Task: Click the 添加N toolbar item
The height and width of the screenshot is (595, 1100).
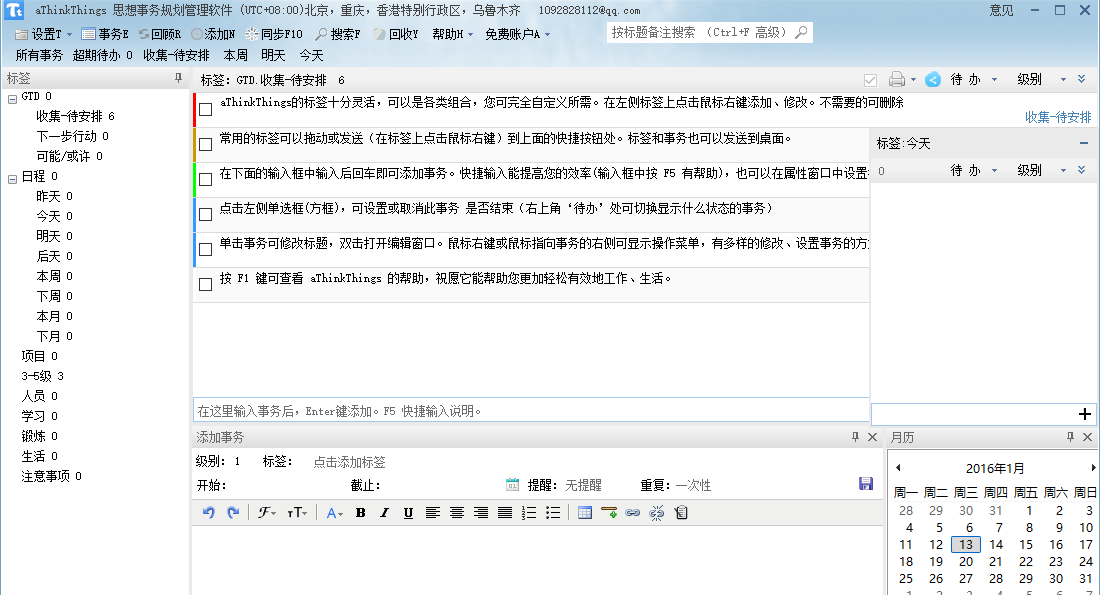Action: coord(213,34)
